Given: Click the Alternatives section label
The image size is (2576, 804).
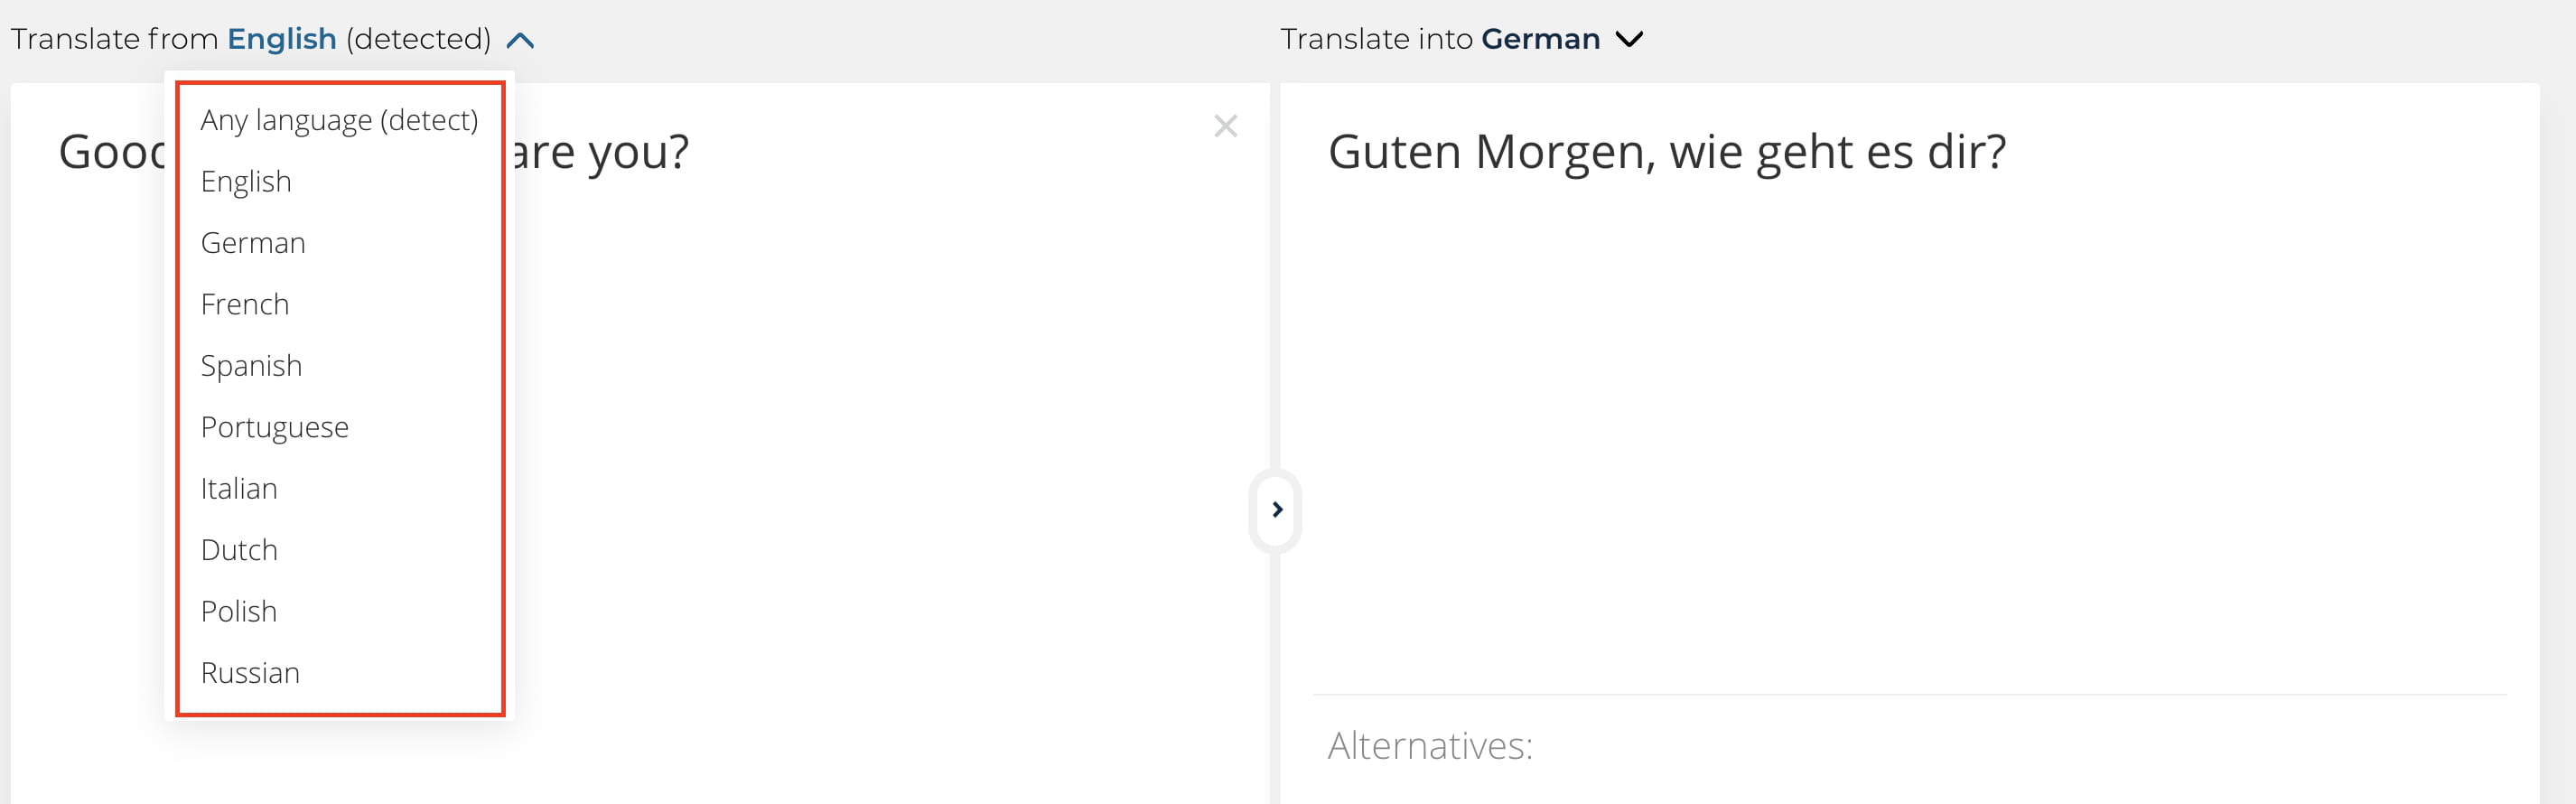Looking at the screenshot, I should coord(1430,746).
